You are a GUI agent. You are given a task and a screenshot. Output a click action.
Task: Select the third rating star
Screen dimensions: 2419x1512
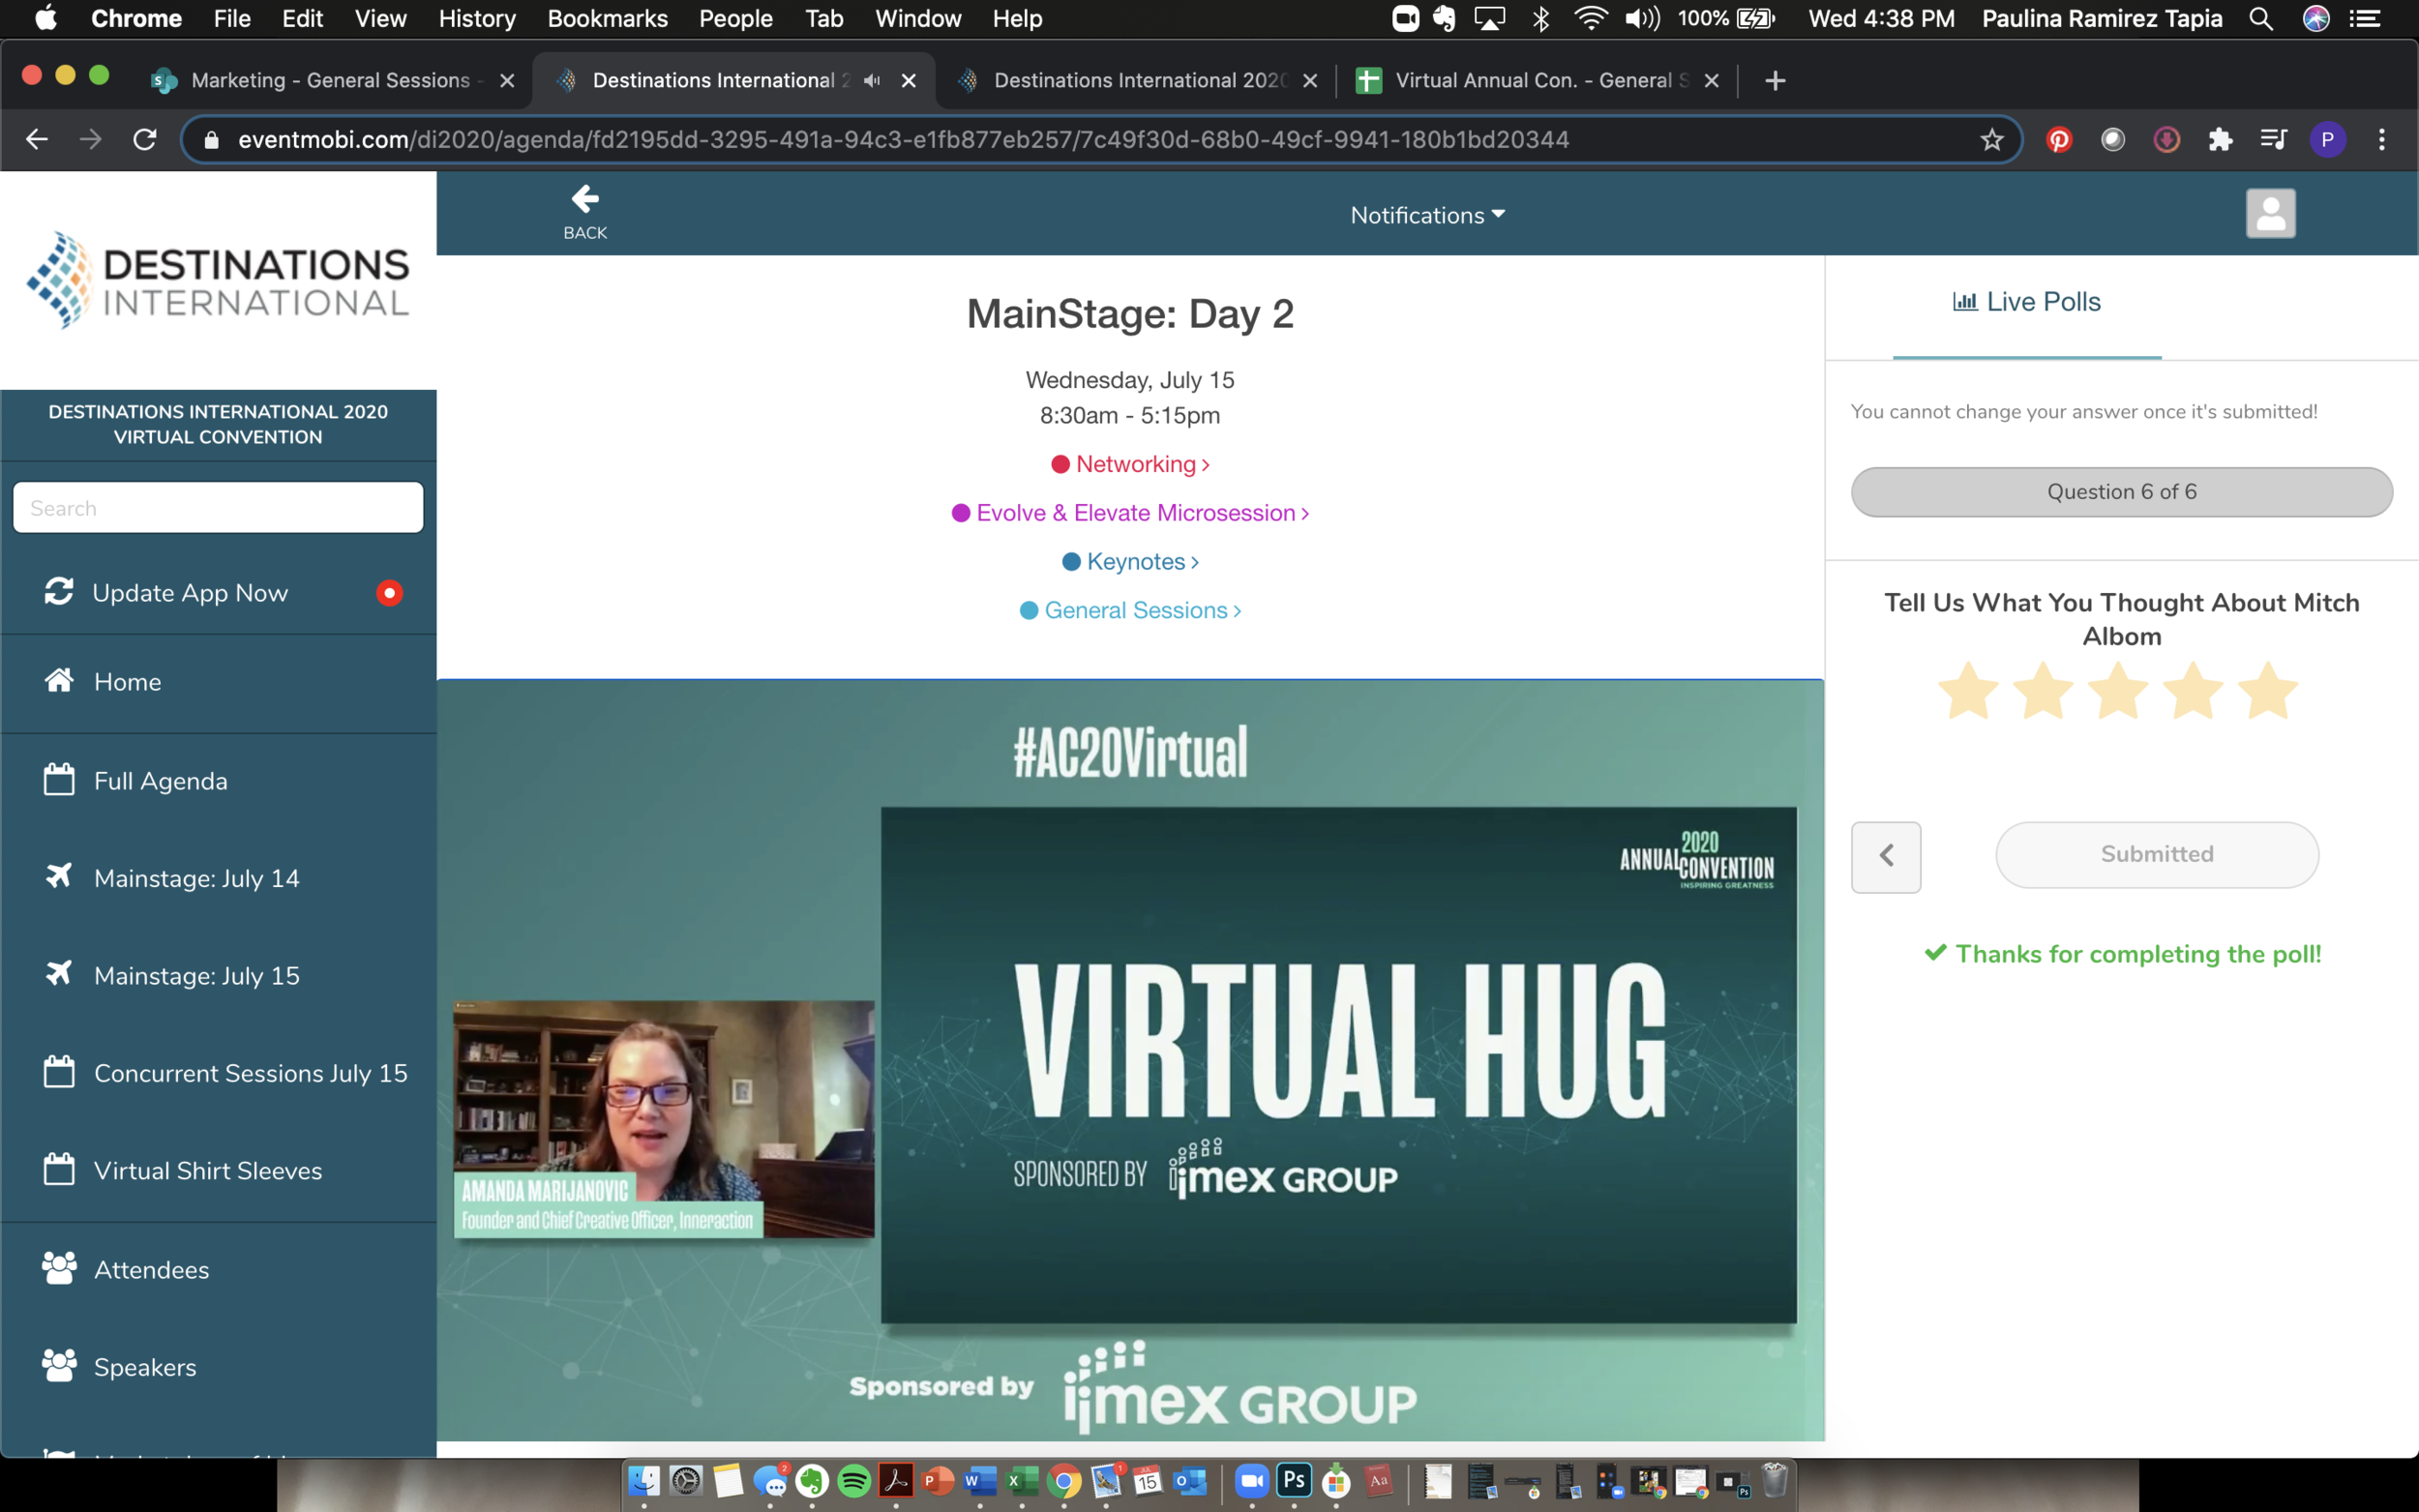2117,690
